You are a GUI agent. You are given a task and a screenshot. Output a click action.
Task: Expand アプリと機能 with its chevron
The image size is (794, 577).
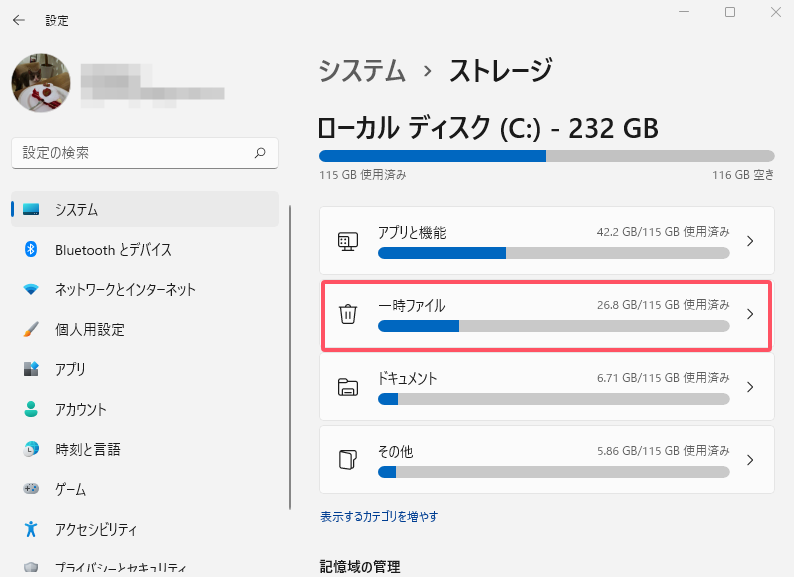[x=750, y=241]
